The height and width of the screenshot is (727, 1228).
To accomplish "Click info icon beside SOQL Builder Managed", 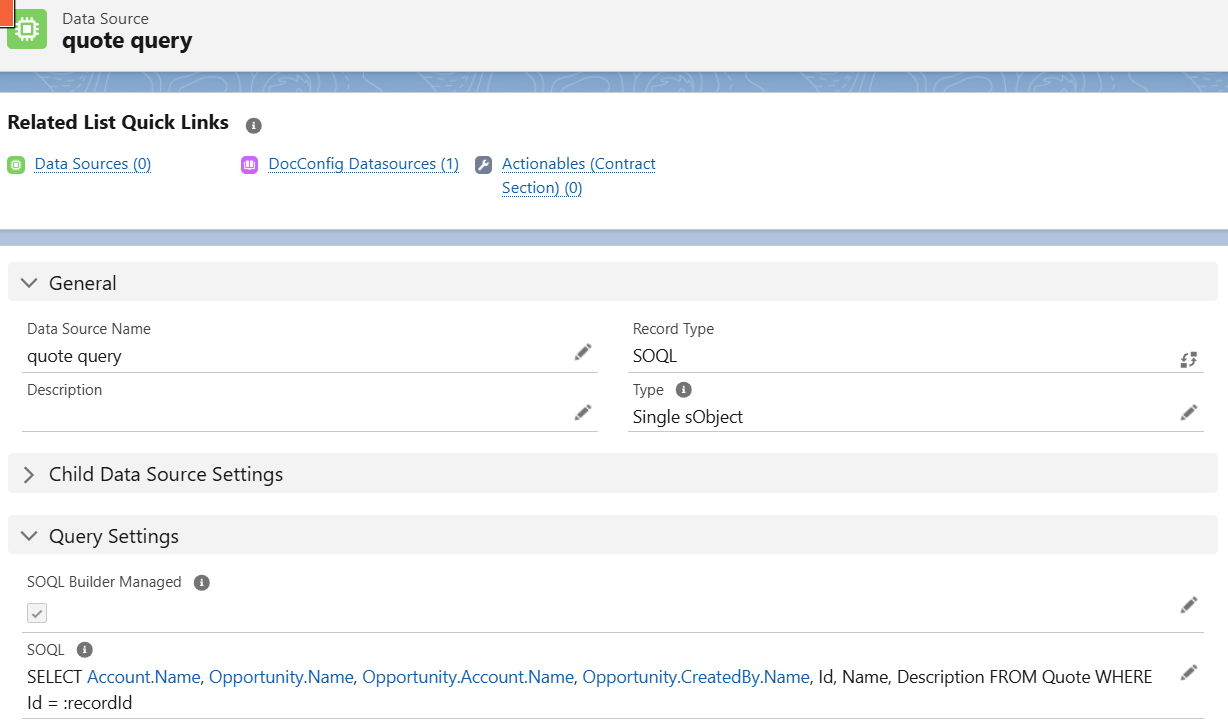I will point(201,582).
